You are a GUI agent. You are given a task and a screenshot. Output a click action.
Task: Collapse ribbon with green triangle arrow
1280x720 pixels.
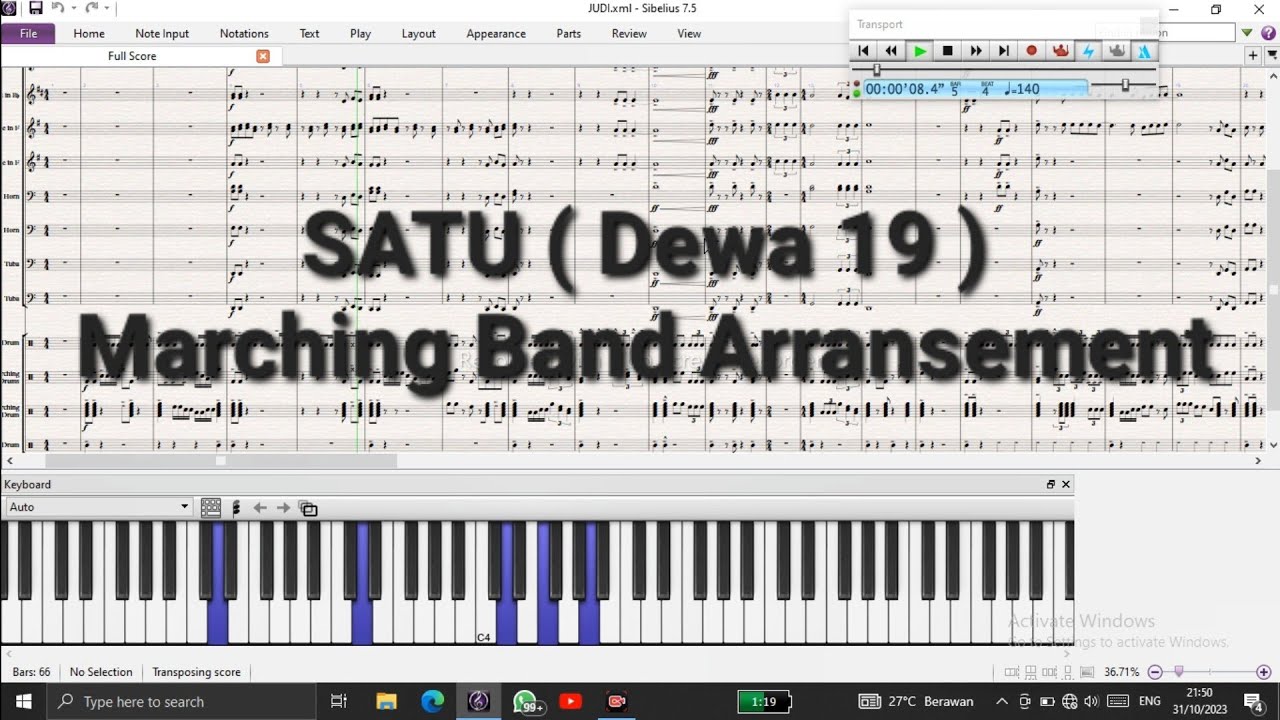[x=1247, y=33]
